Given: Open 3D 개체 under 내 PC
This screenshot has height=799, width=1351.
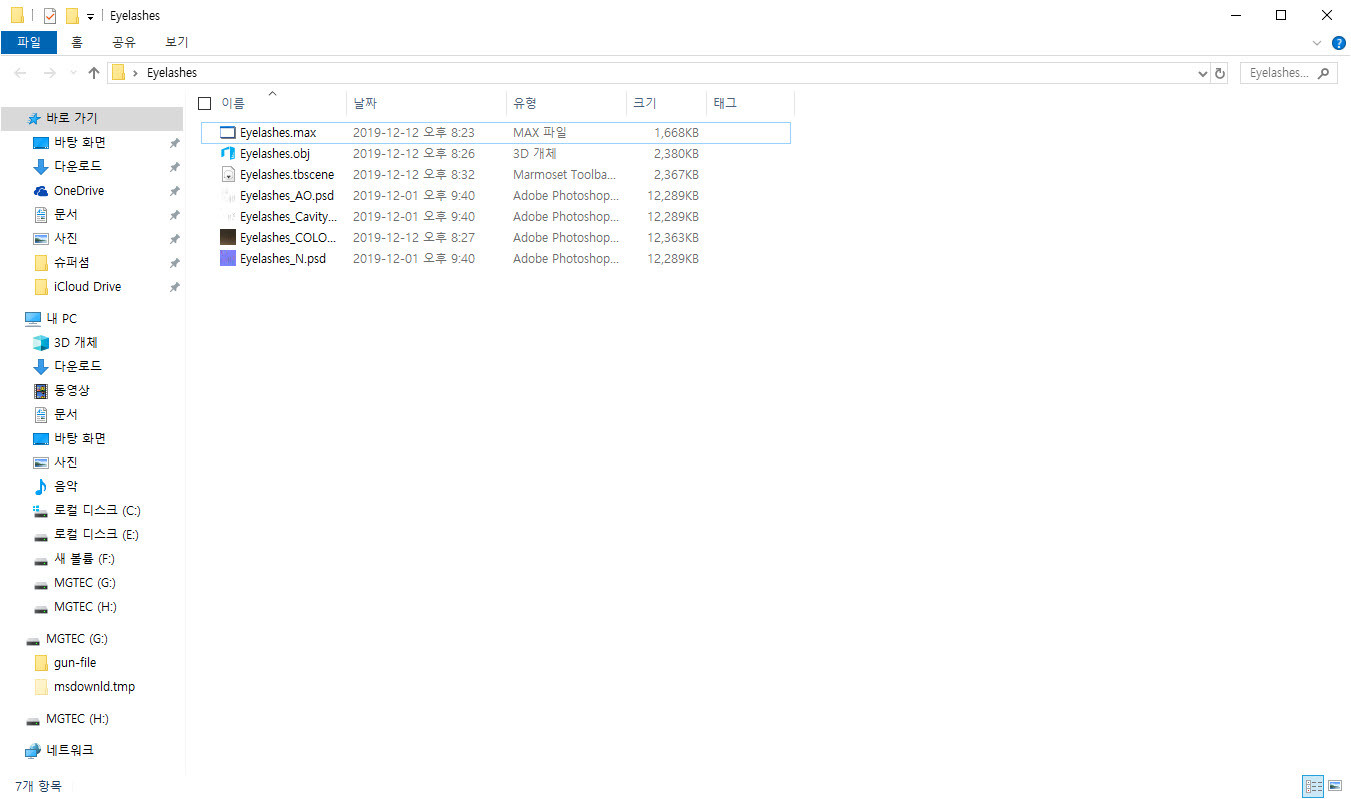Looking at the screenshot, I should (76, 342).
